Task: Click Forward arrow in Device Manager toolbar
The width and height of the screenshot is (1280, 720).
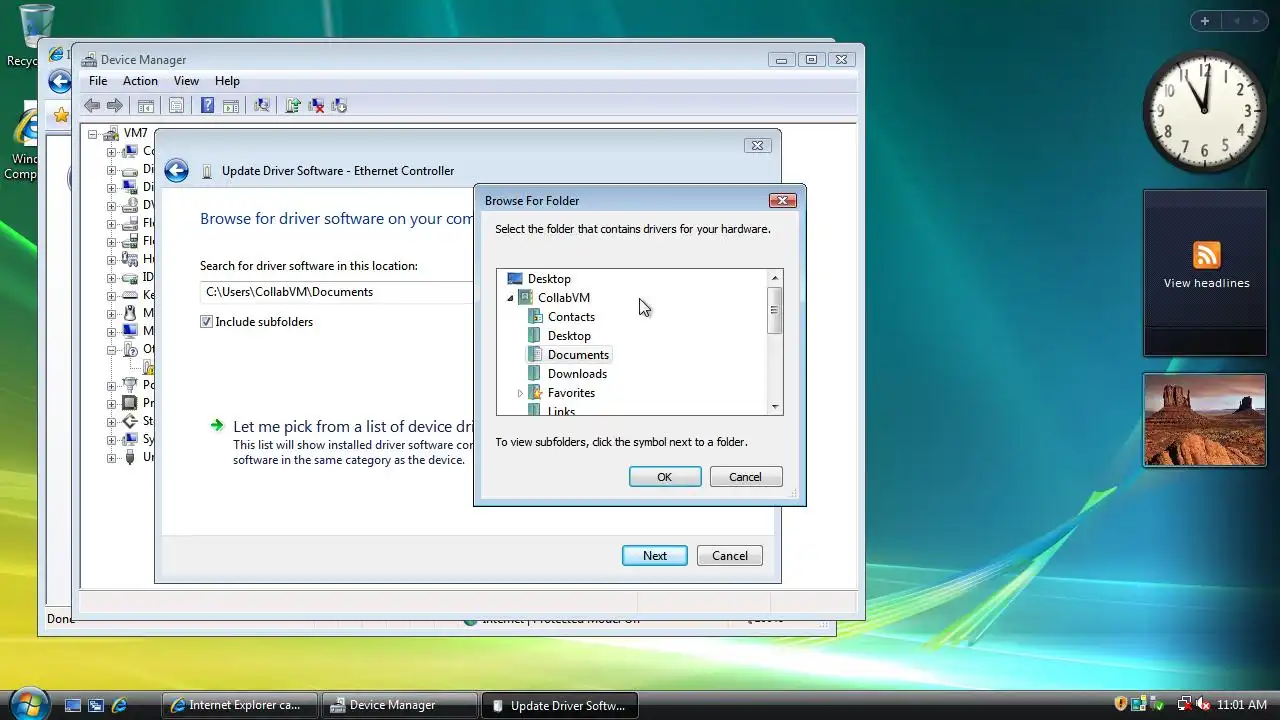Action: coord(114,105)
